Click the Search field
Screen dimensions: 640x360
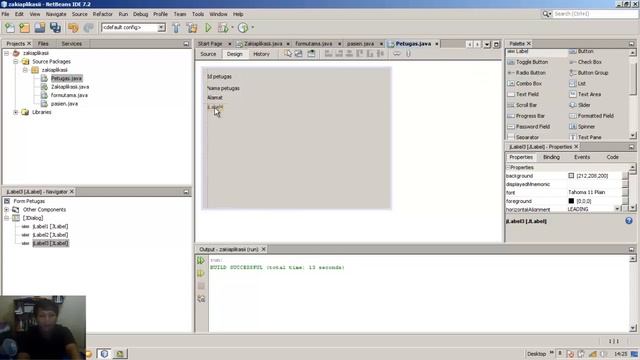tap(595, 14)
